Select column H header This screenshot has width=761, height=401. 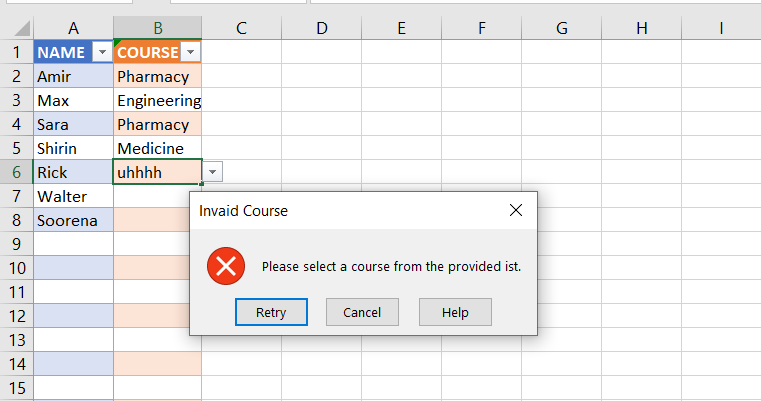641,29
